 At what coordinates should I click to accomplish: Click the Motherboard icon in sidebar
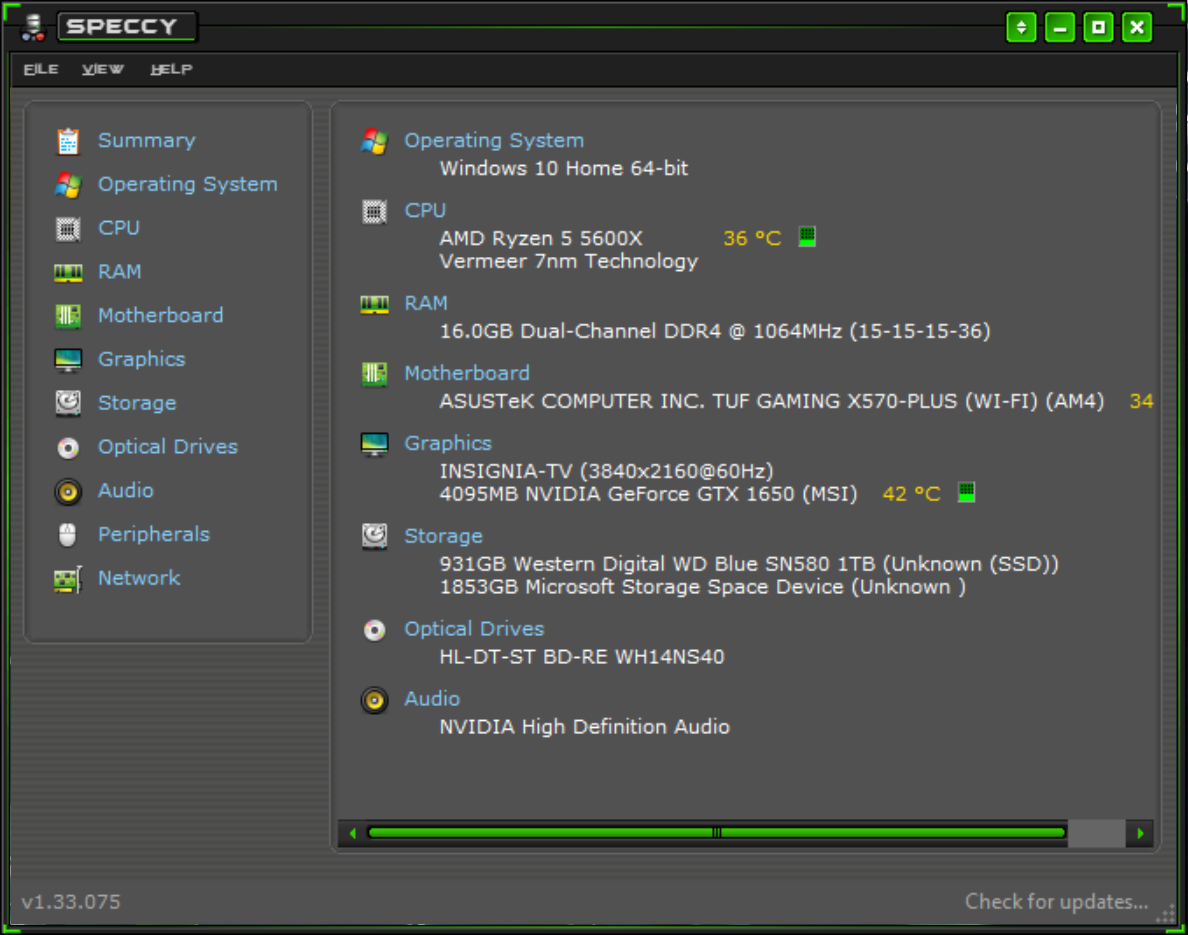click(68, 316)
